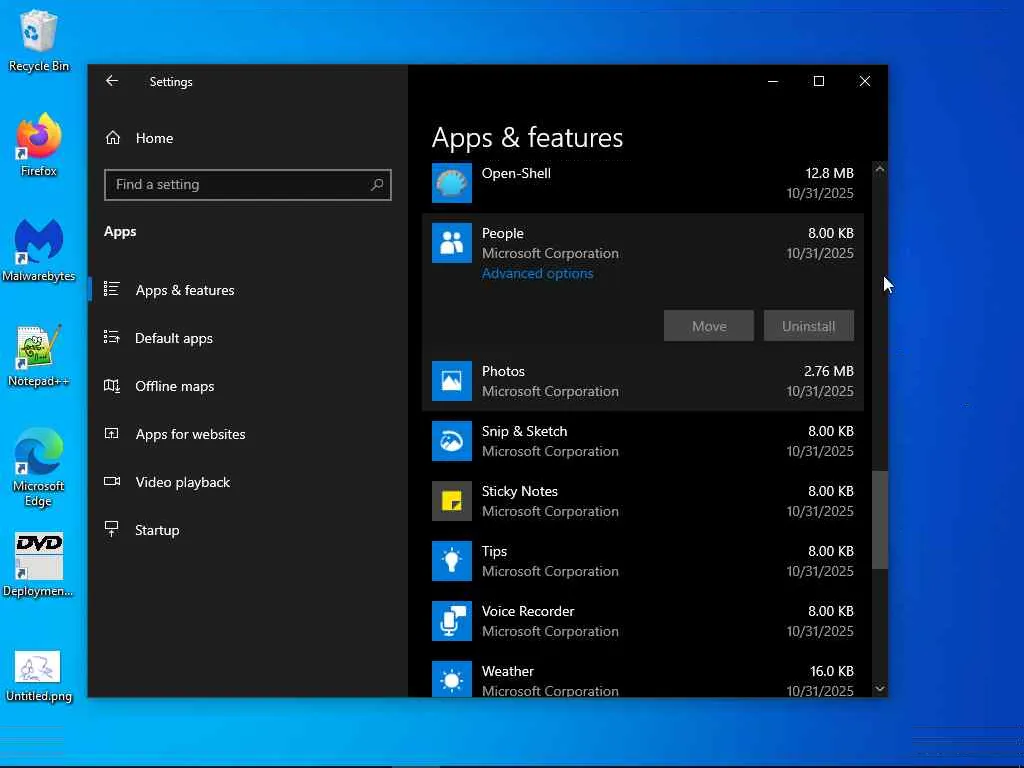
Task: Select the Malwarebytes desktop shortcut
Action: [39, 250]
